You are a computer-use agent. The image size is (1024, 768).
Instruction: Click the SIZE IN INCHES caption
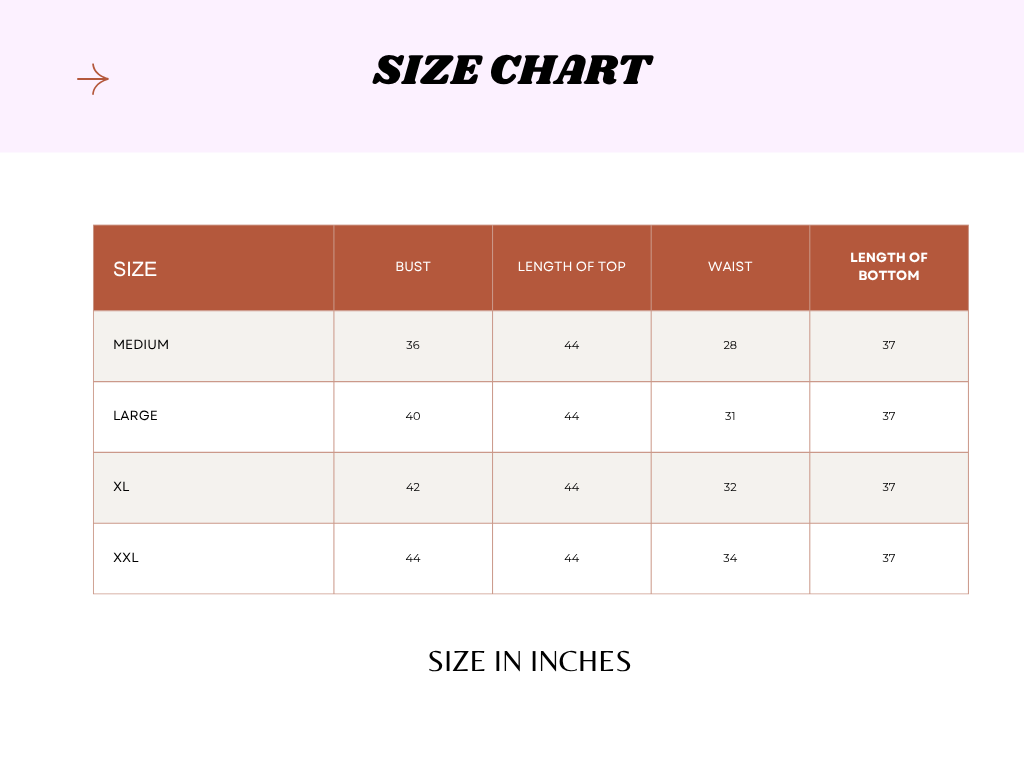529,662
